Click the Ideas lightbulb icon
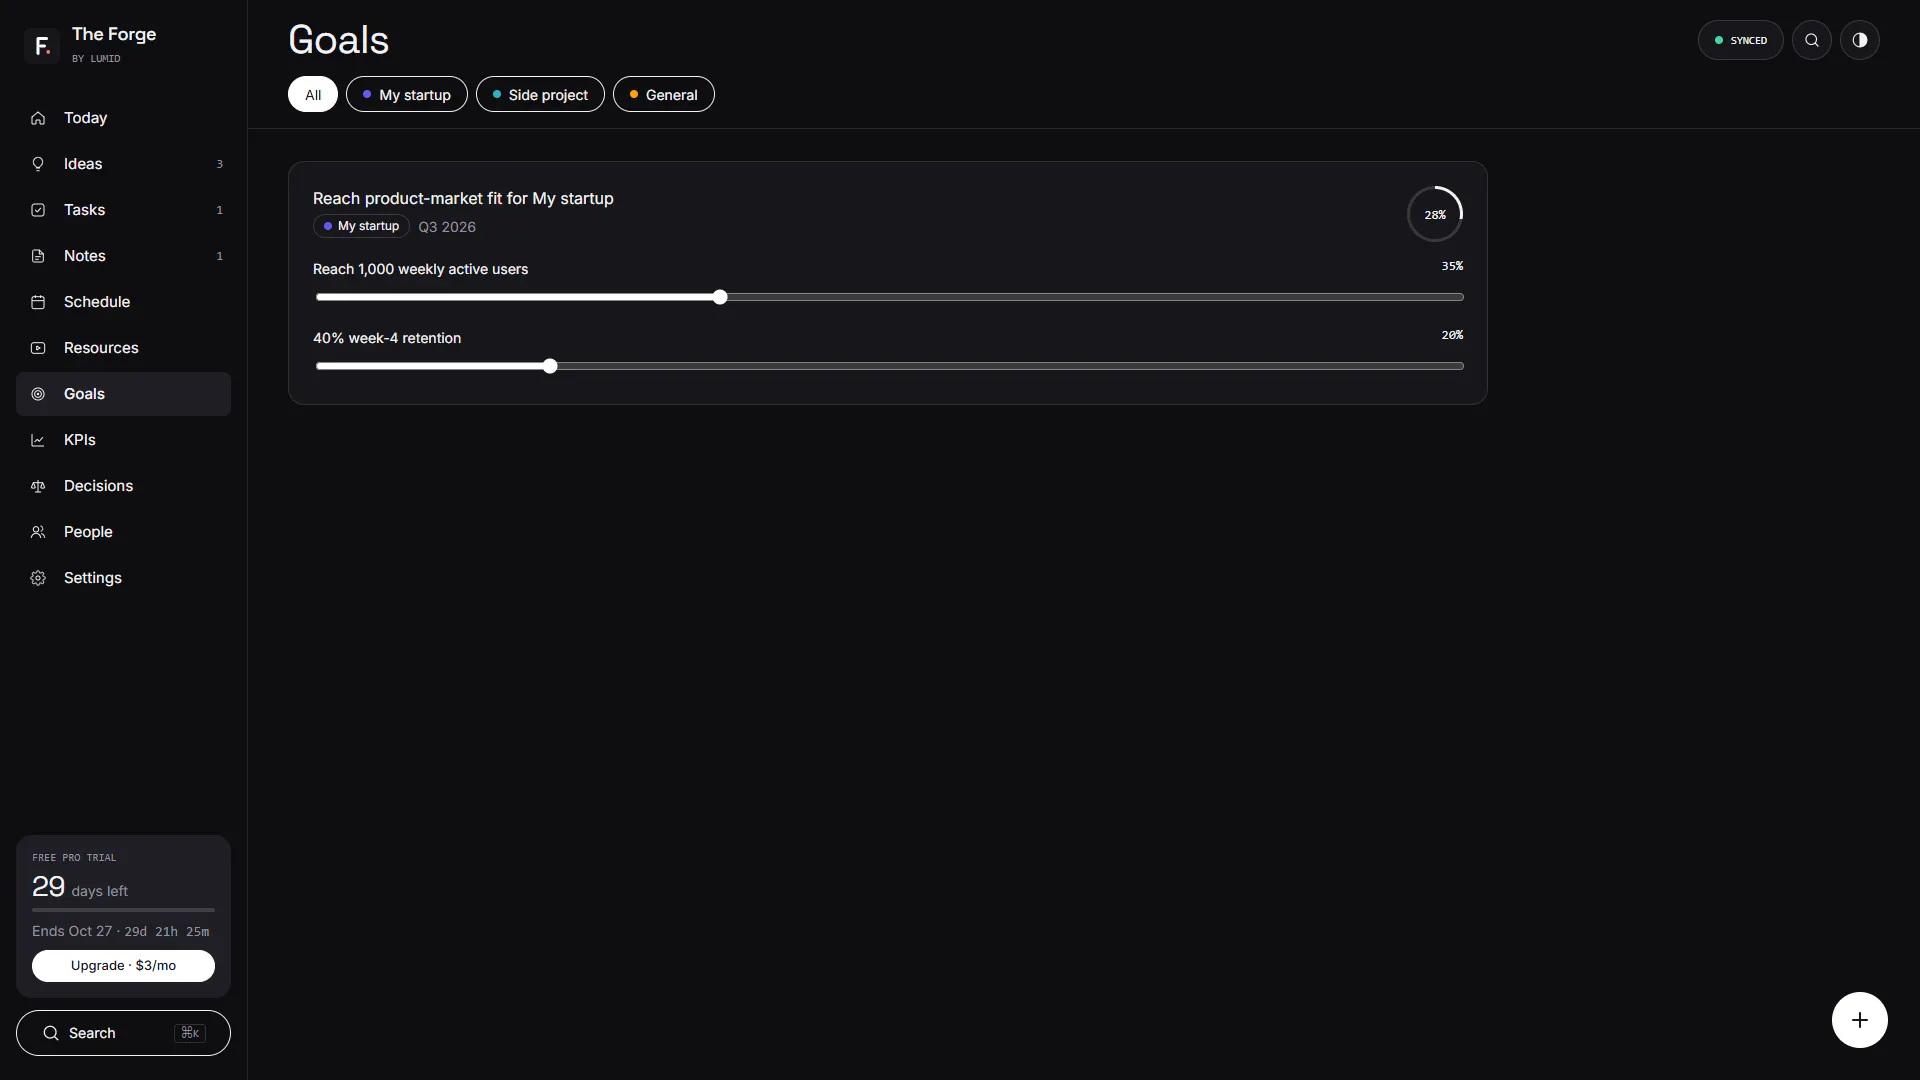Screen dimensions: 1920x1080 38,164
